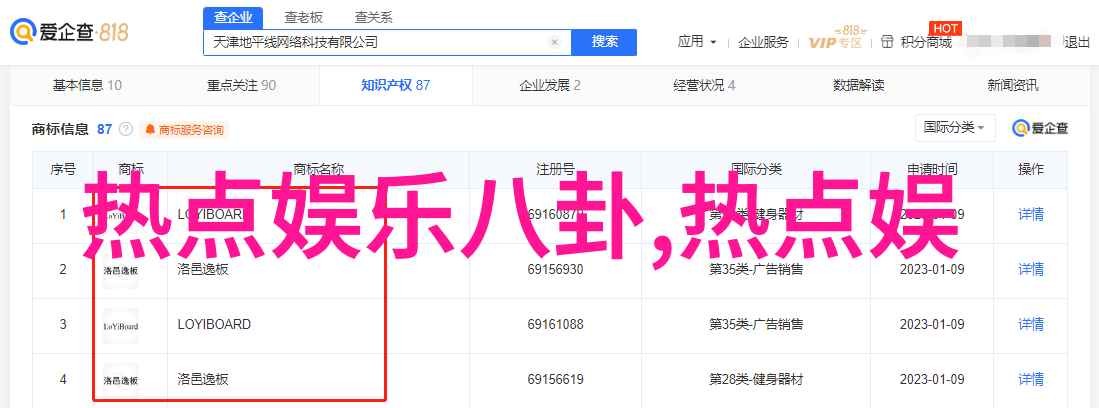Select the 查老板 search tab
The image size is (1099, 408).
[x=303, y=18]
